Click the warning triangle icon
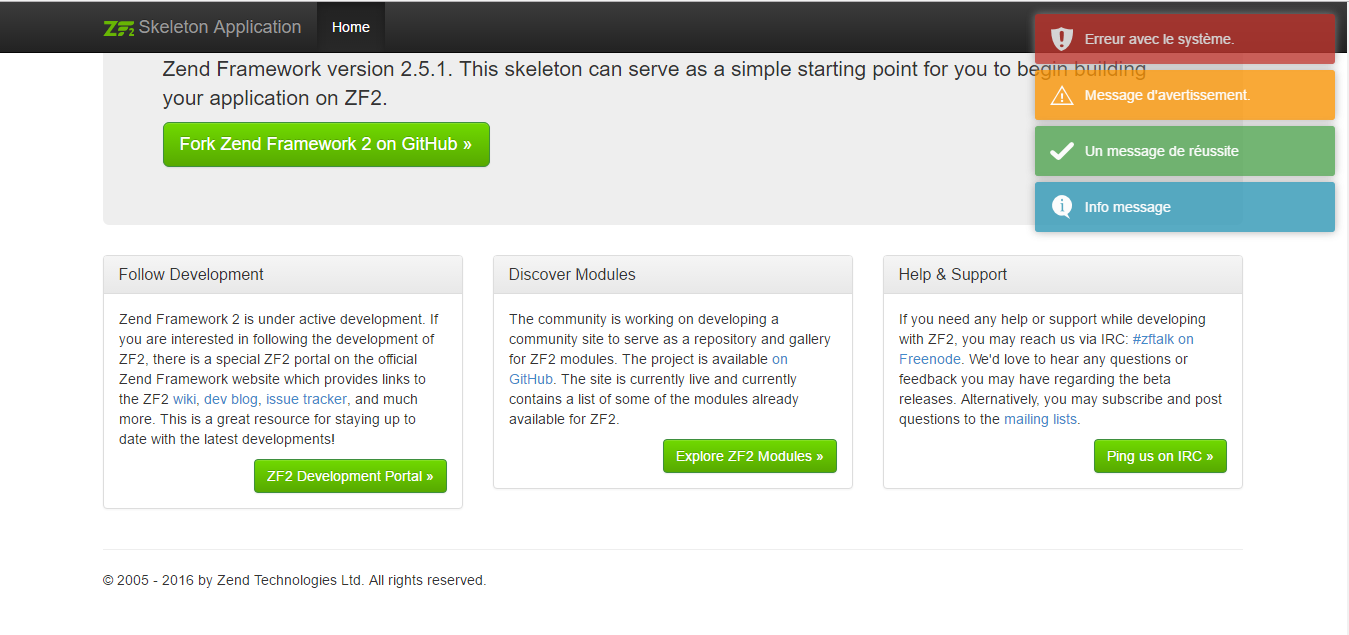This screenshot has width=1349, height=635. (1062, 95)
